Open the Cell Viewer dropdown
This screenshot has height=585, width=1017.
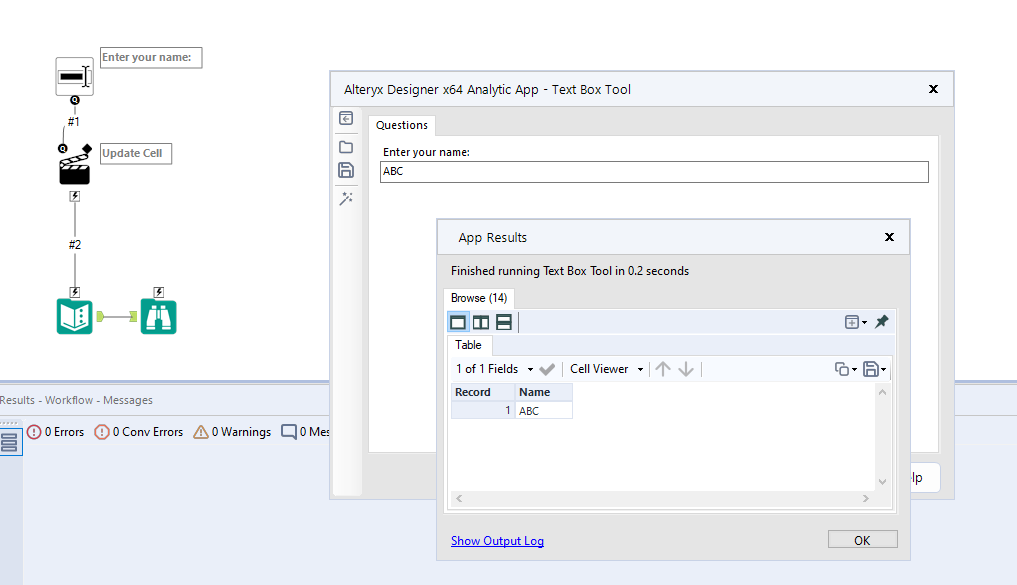pos(606,368)
